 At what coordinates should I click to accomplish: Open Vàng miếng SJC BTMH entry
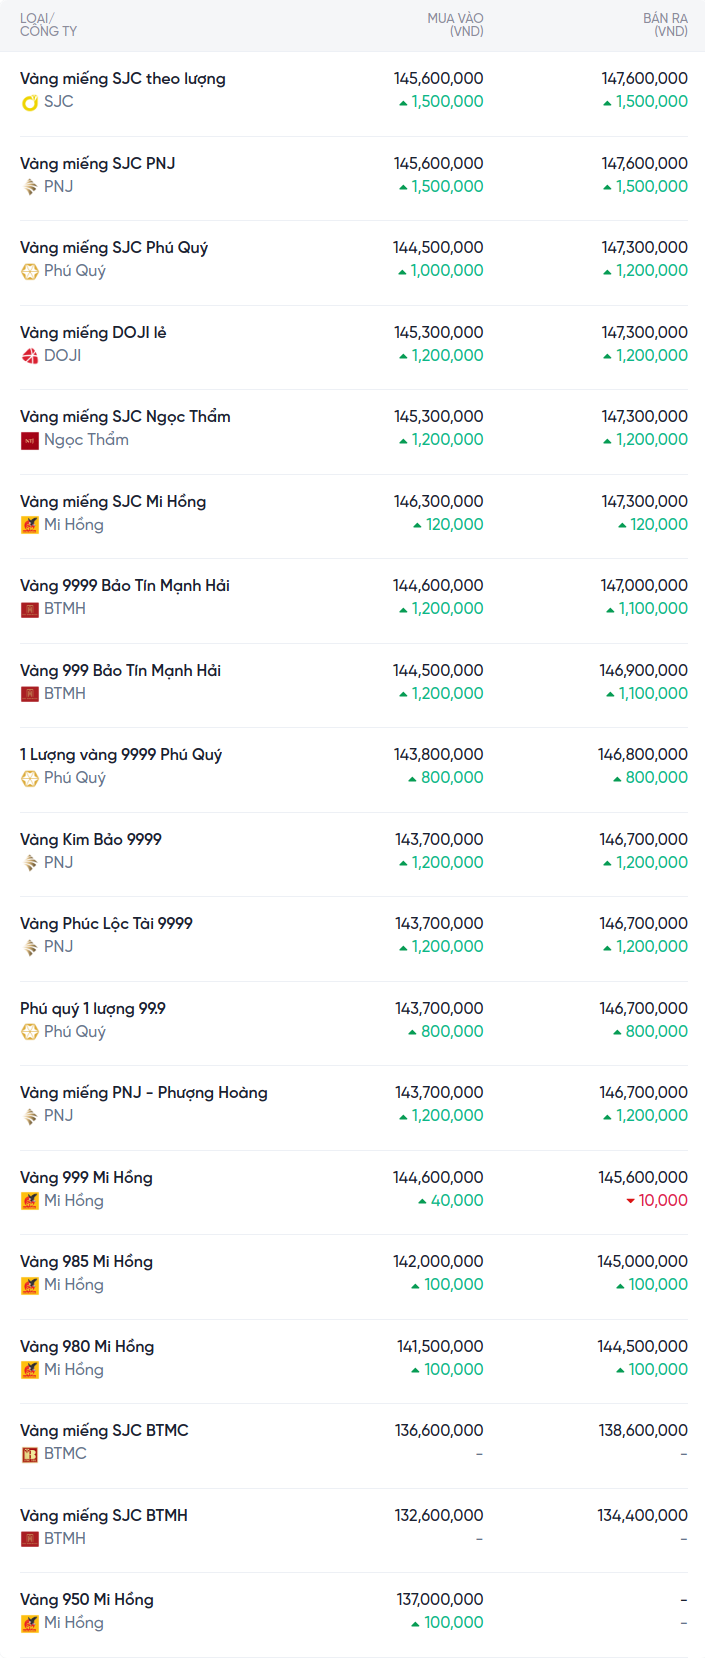point(103,1516)
